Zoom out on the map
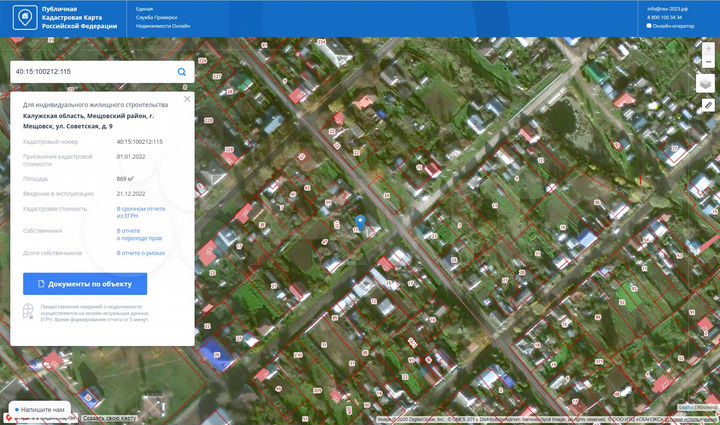Screen dimensions: 720x425 707,61
